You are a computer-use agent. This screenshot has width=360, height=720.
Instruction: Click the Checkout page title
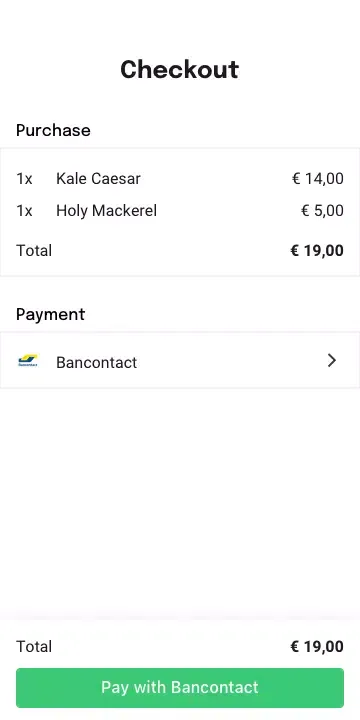(x=180, y=70)
